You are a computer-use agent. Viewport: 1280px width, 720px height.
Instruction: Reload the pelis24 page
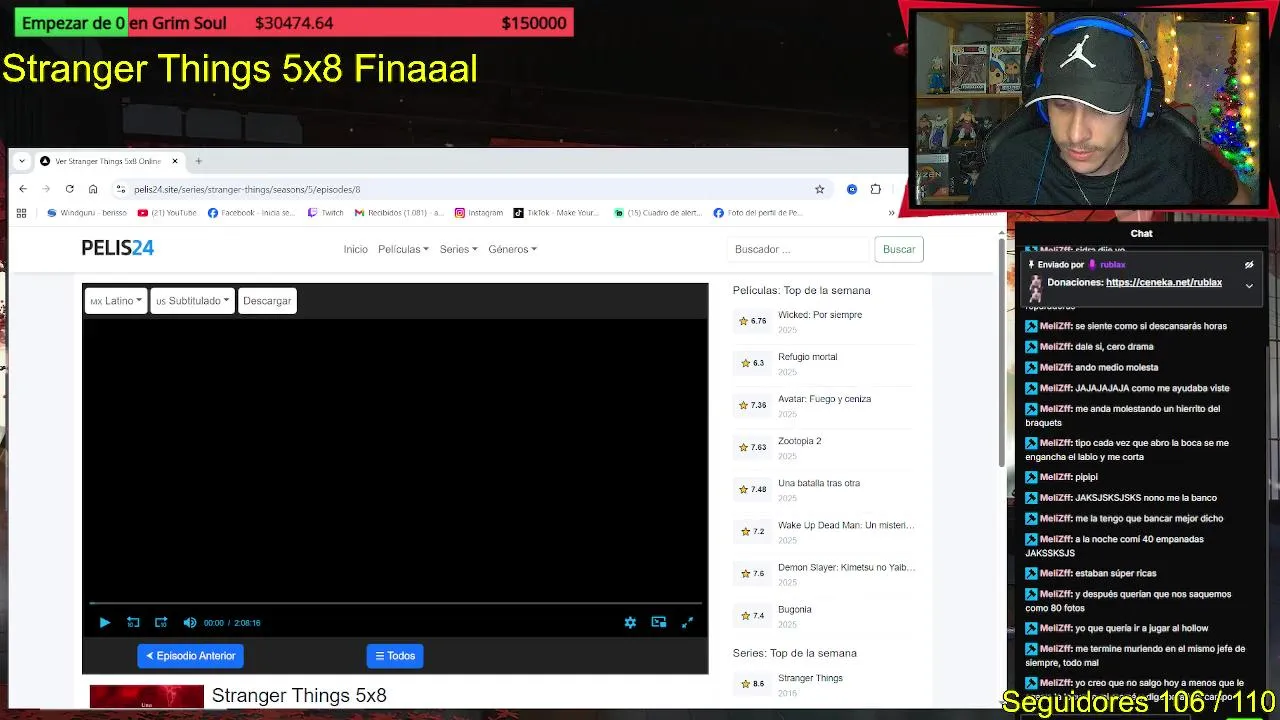pos(69,189)
